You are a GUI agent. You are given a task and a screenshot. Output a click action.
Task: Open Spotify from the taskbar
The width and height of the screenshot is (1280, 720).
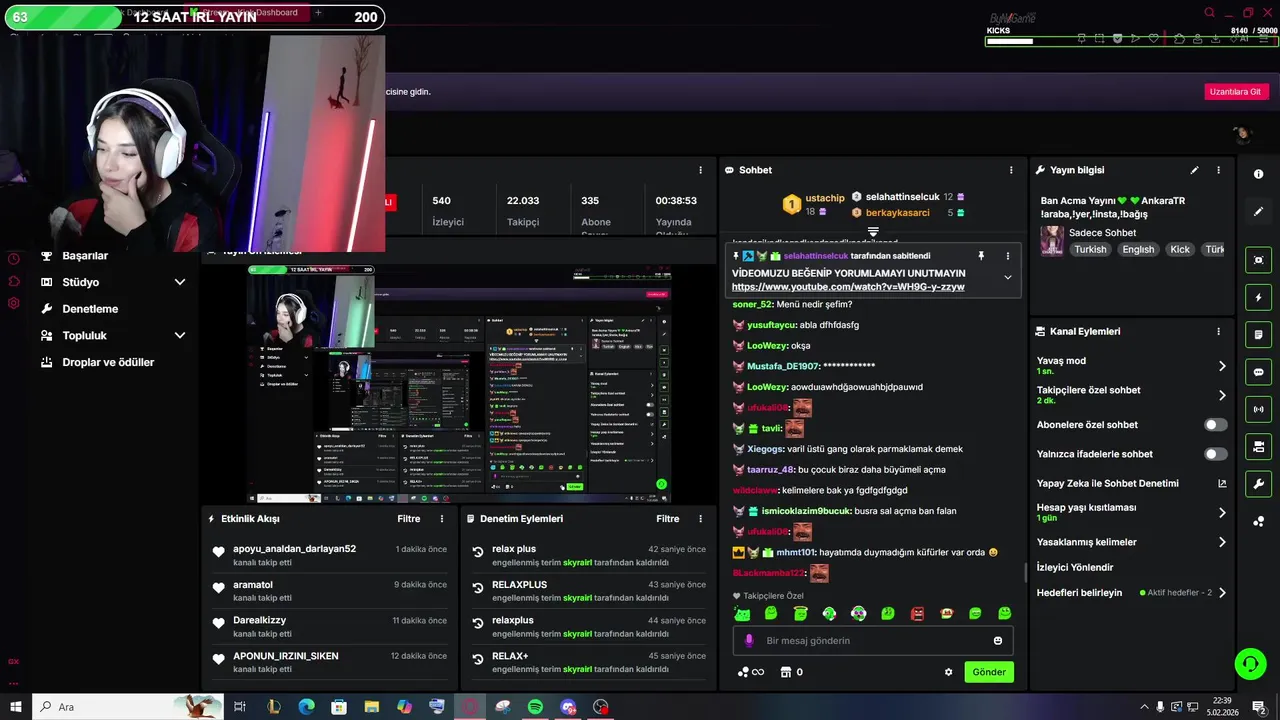(x=535, y=707)
